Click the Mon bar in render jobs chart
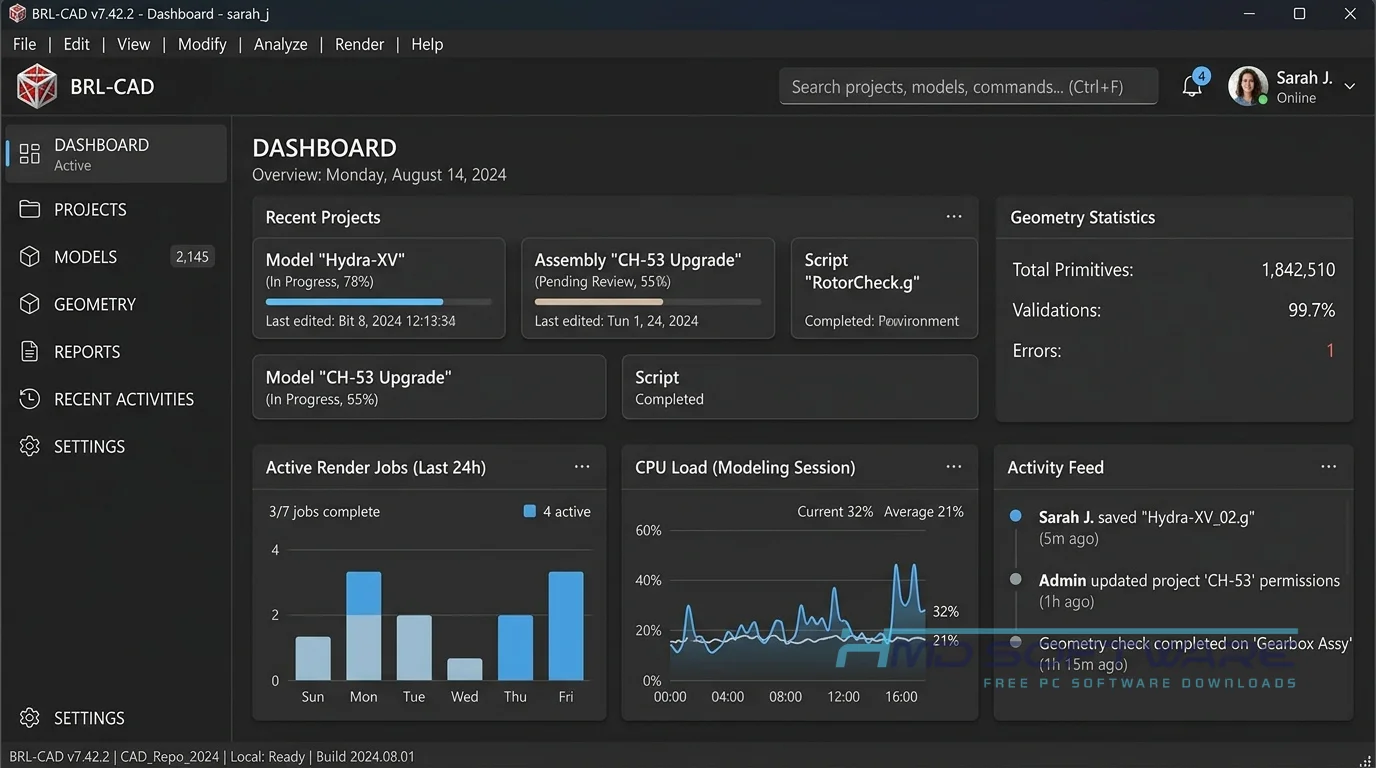 [x=364, y=626]
